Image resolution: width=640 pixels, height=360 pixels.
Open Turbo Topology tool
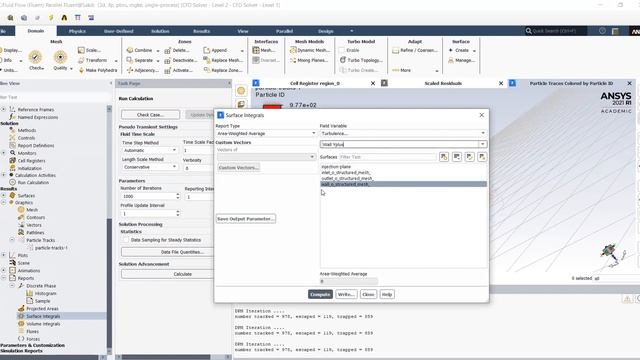point(361,60)
